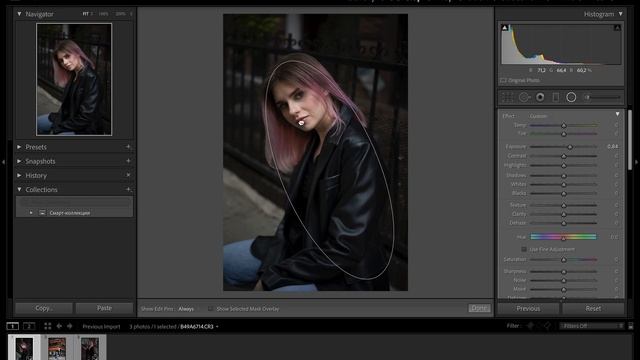This screenshot has width=640, height=360.
Task: Filter by flag status in the filter bar
Action: point(530,326)
